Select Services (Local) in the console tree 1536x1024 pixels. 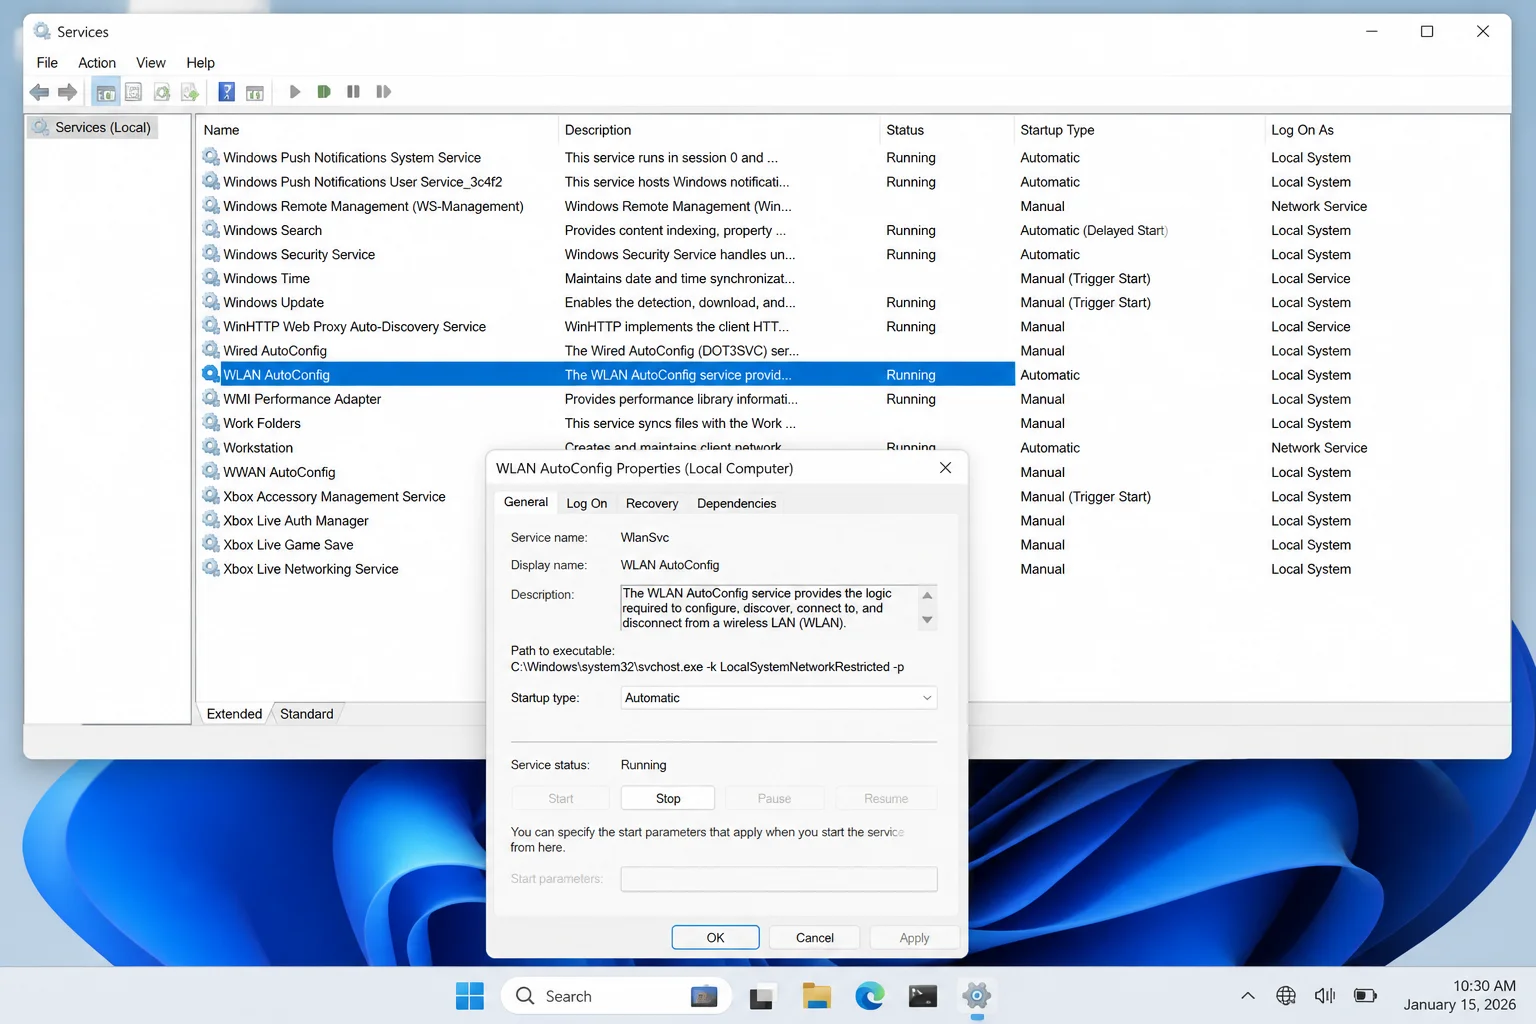(93, 127)
